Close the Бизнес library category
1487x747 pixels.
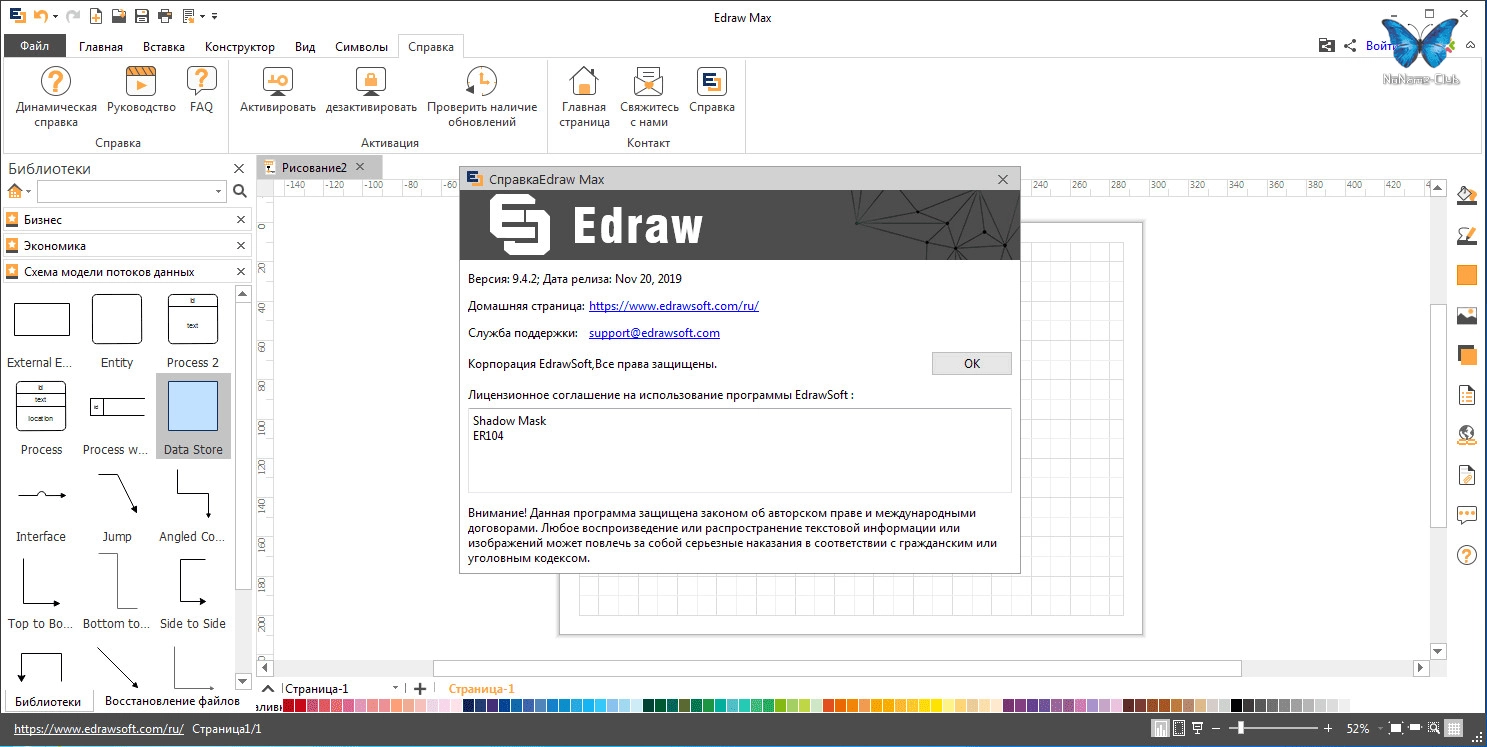pos(240,220)
